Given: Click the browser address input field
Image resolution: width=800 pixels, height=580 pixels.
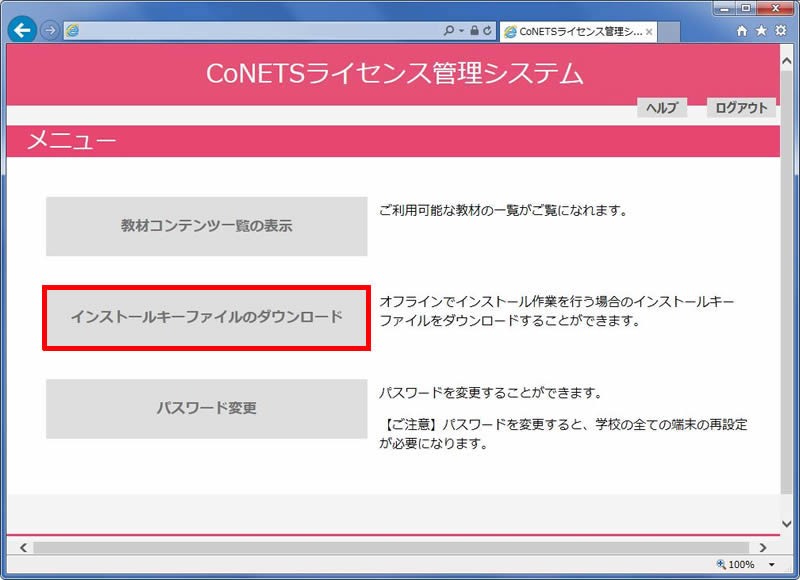Looking at the screenshot, I should coord(260,31).
